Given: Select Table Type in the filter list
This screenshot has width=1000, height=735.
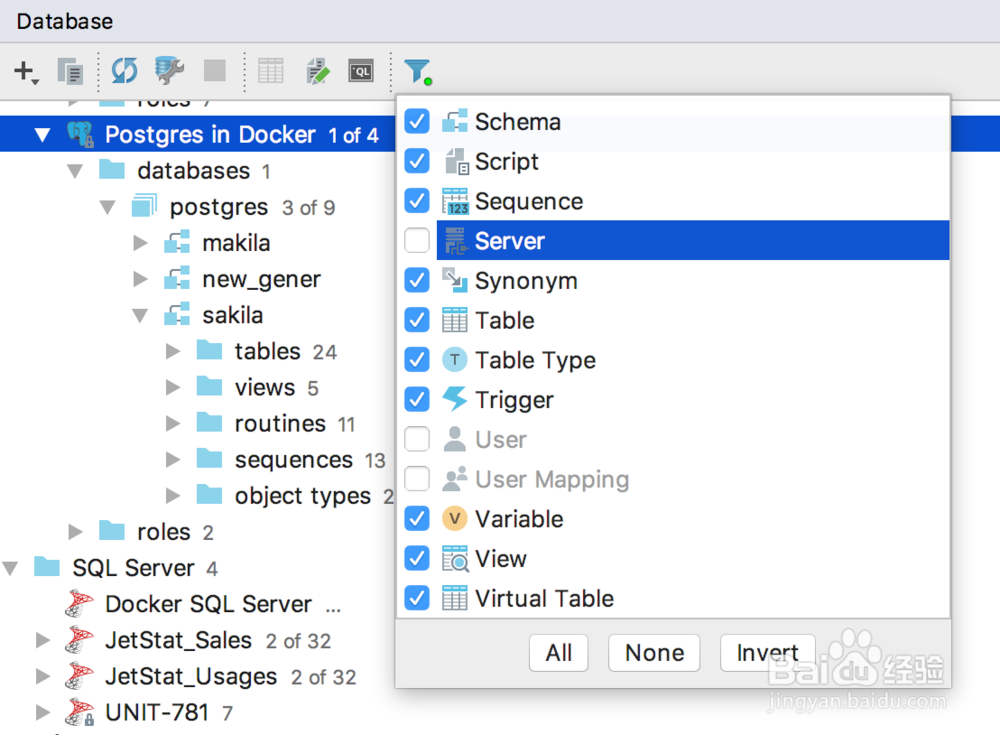Looking at the screenshot, I should click(x=535, y=360).
